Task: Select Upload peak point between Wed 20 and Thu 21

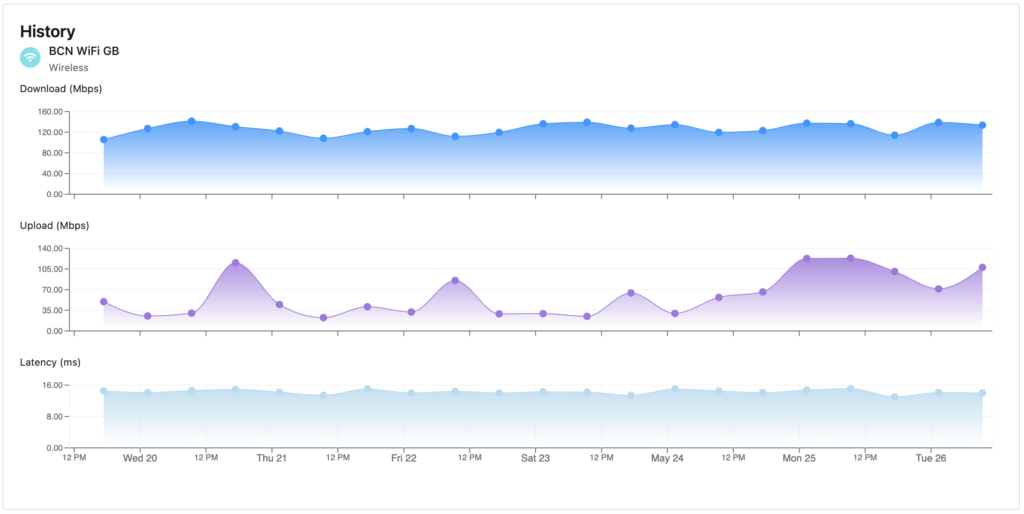Action: (x=235, y=263)
